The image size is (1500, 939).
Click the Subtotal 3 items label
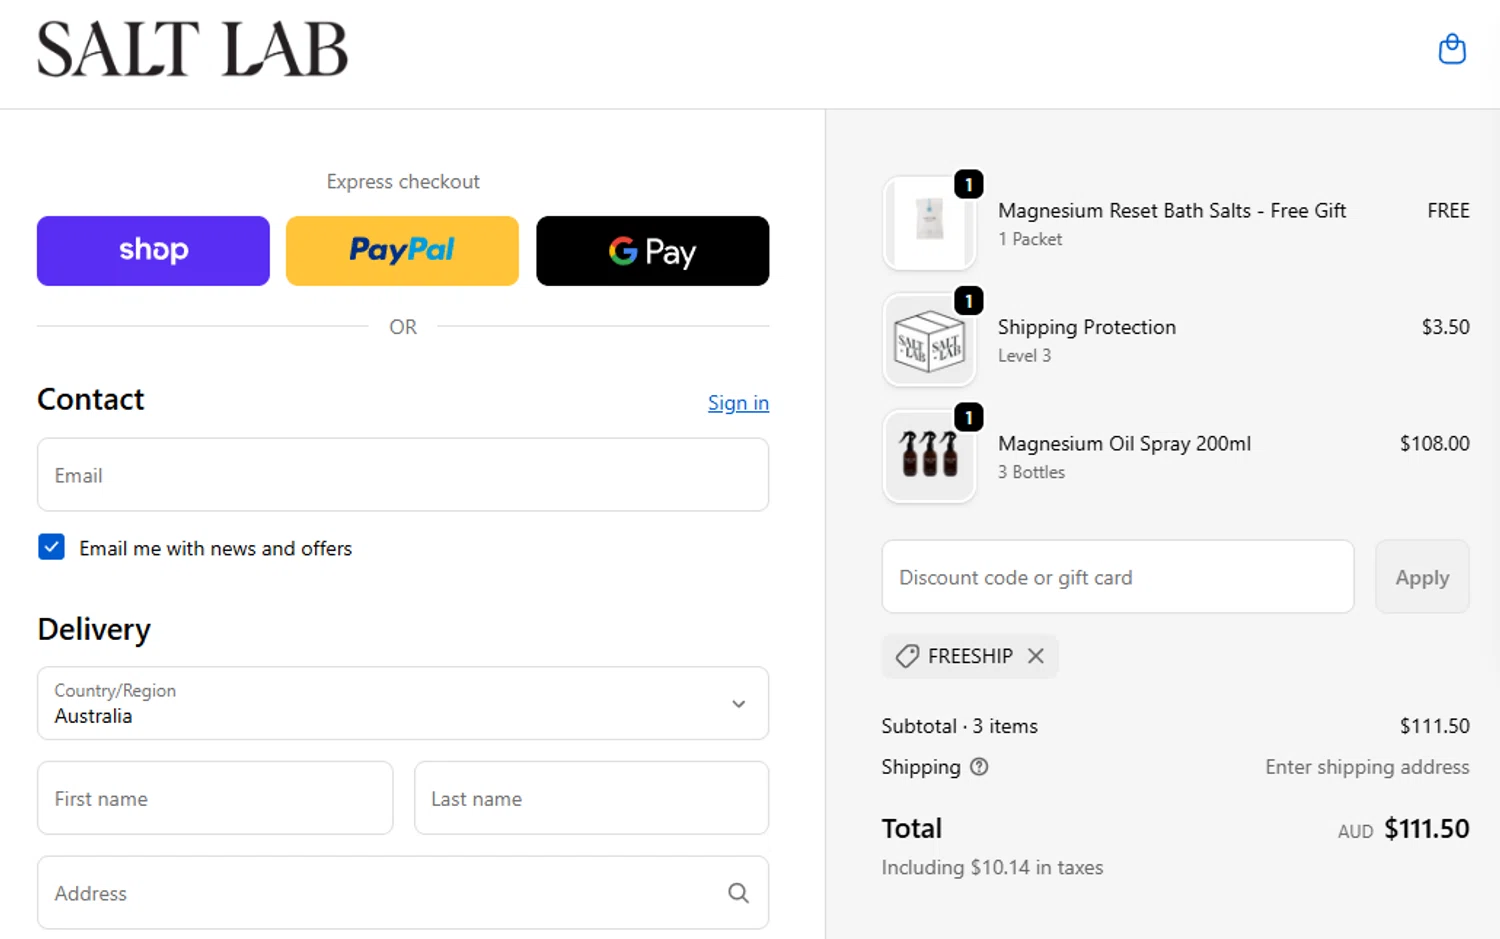959,726
